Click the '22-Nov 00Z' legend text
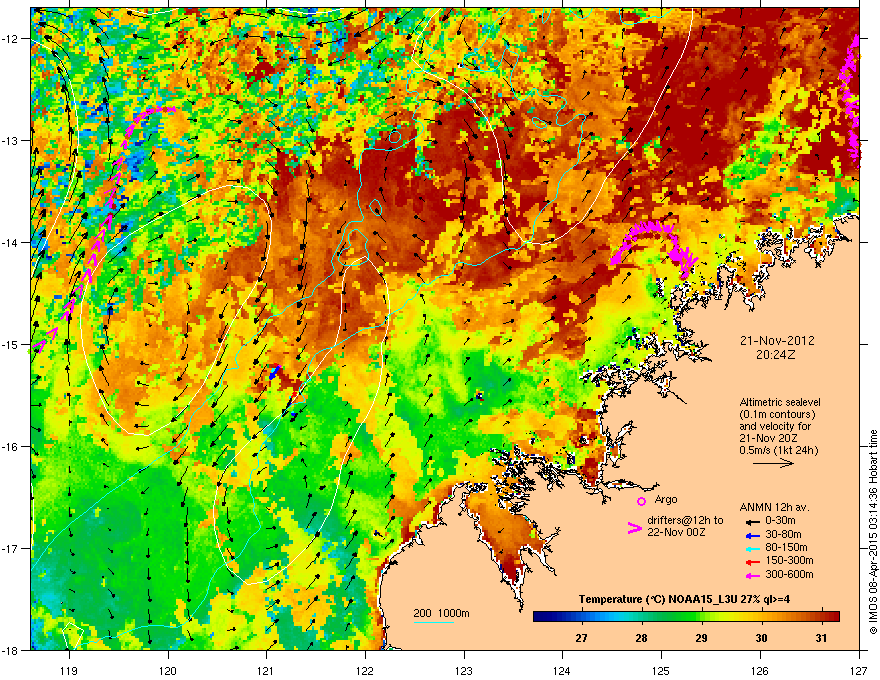Viewport: 880px width, 680px height. click(x=676, y=532)
